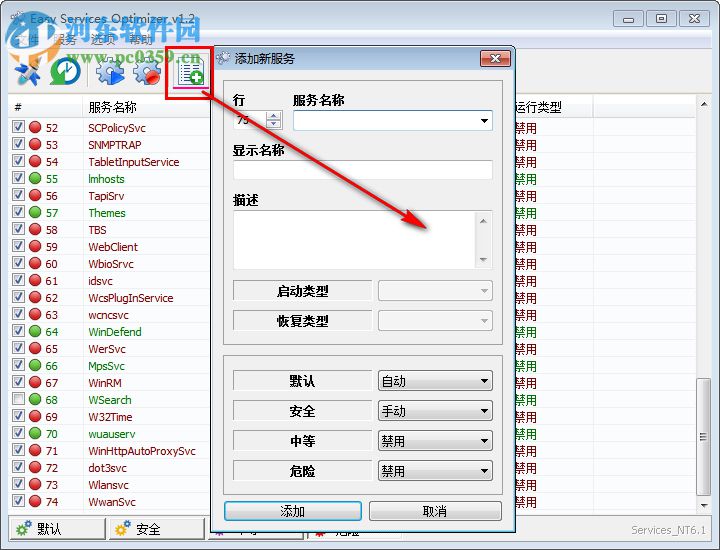Increase the 行 number spinner
The height and width of the screenshot is (550, 720).
274,116
